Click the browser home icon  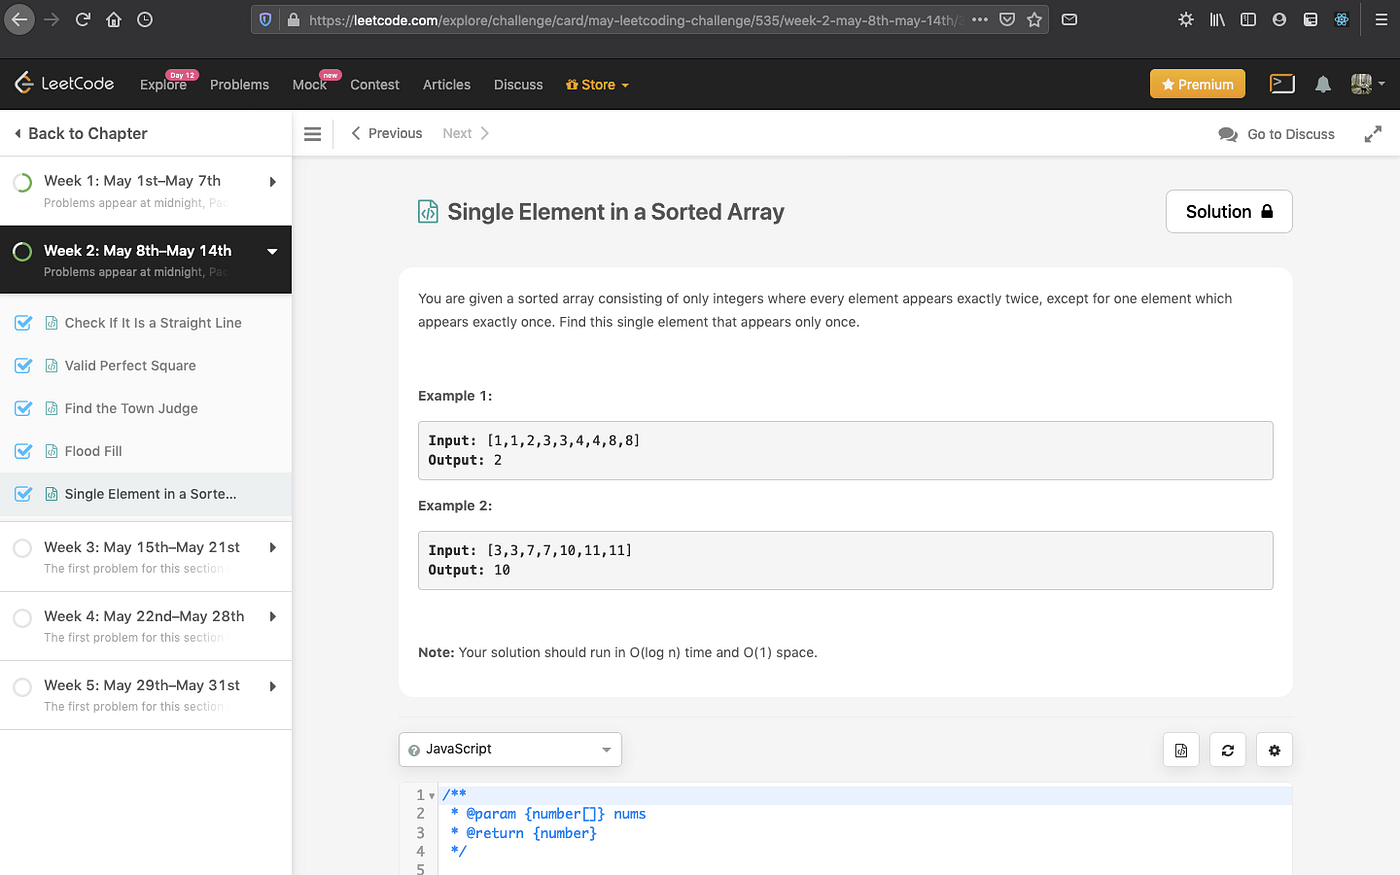coord(114,19)
